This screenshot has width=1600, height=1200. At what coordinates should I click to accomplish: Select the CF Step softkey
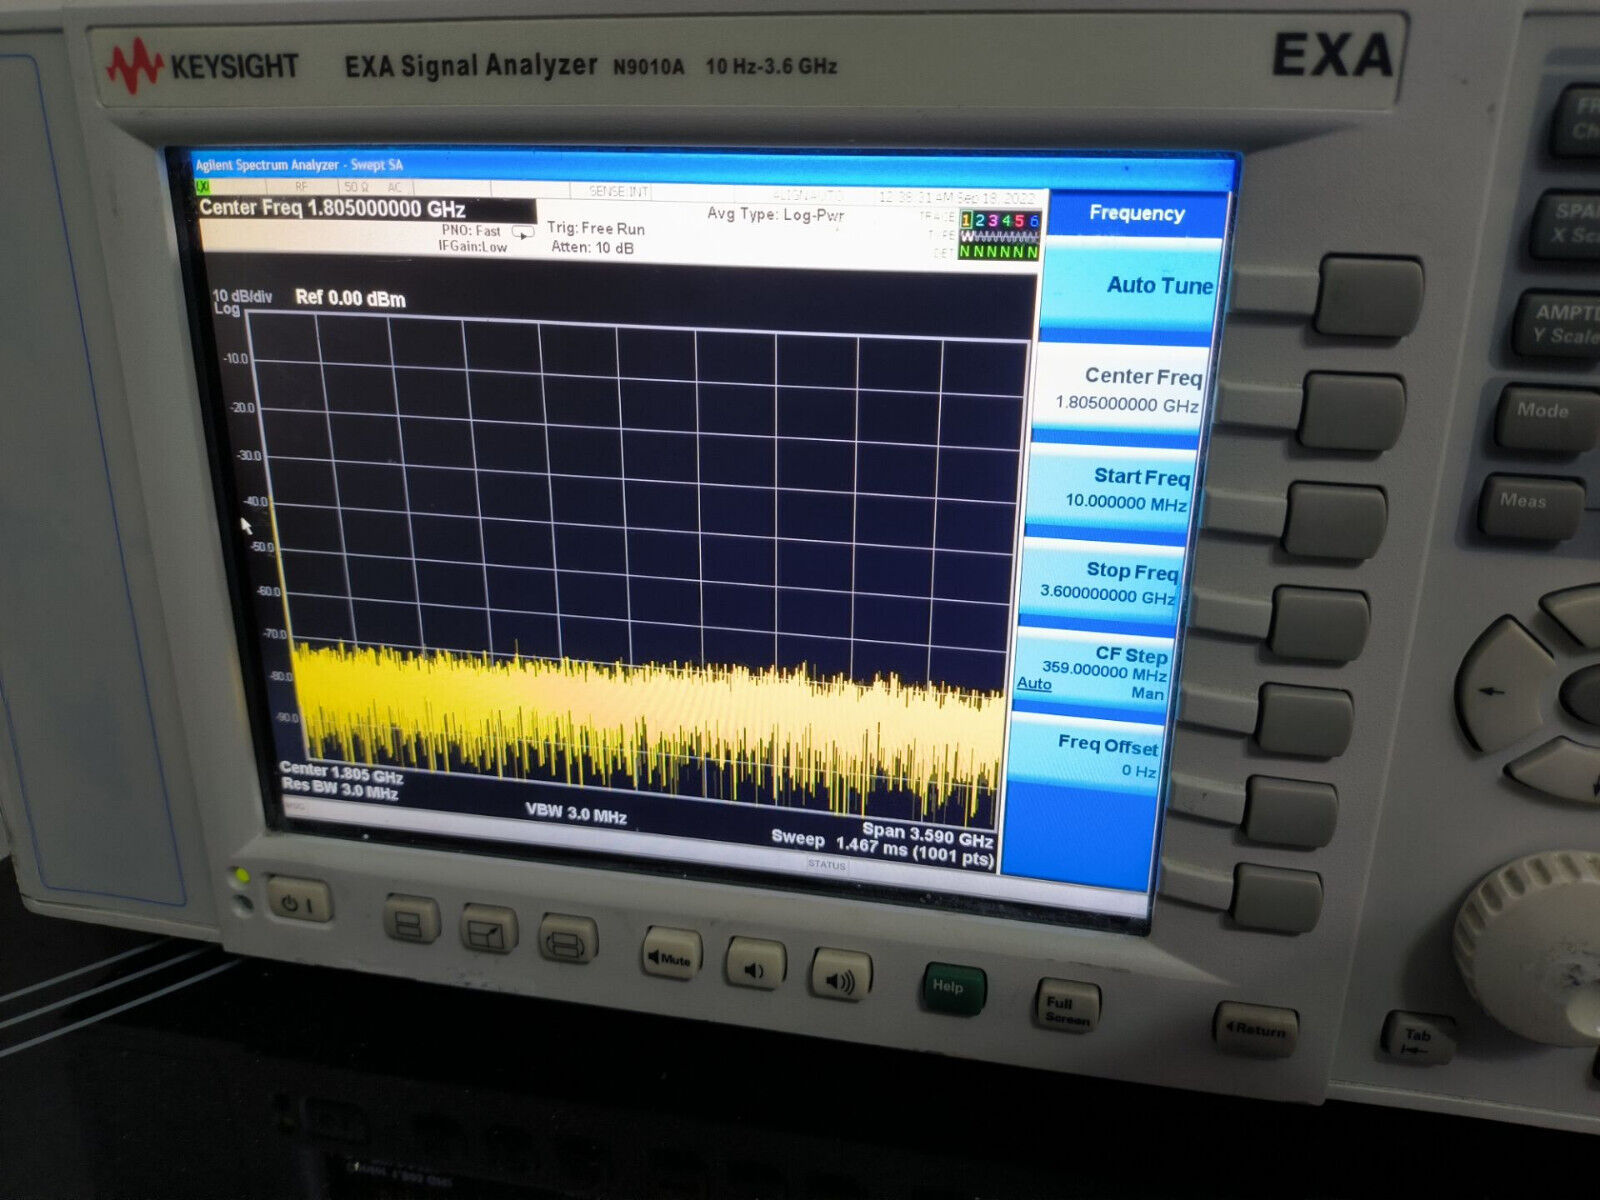click(1090, 669)
